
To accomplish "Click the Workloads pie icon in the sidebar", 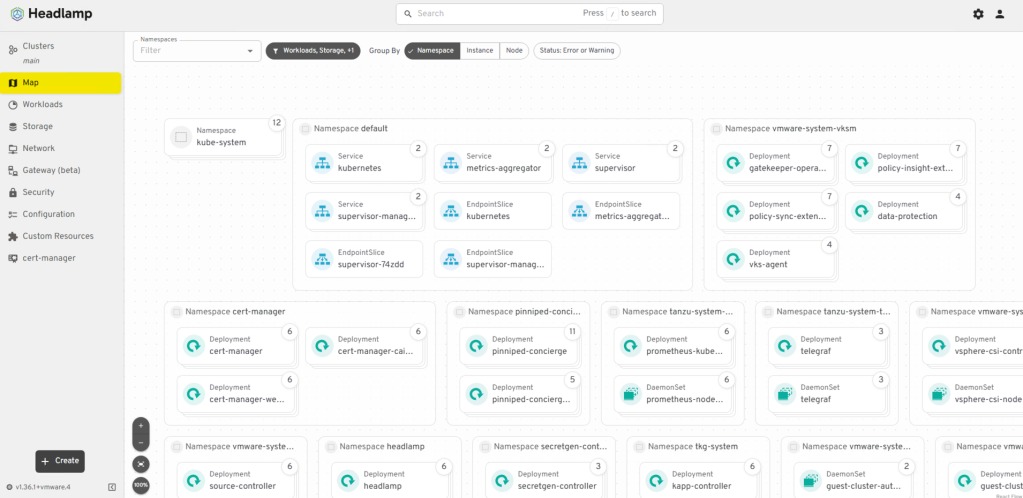I will (12, 104).
